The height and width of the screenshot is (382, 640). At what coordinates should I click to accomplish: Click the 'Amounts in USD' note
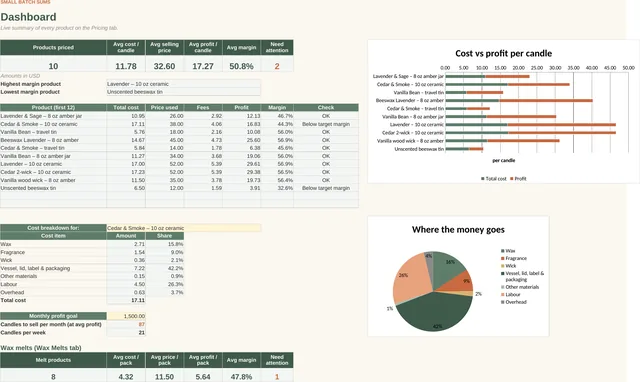[20, 76]
